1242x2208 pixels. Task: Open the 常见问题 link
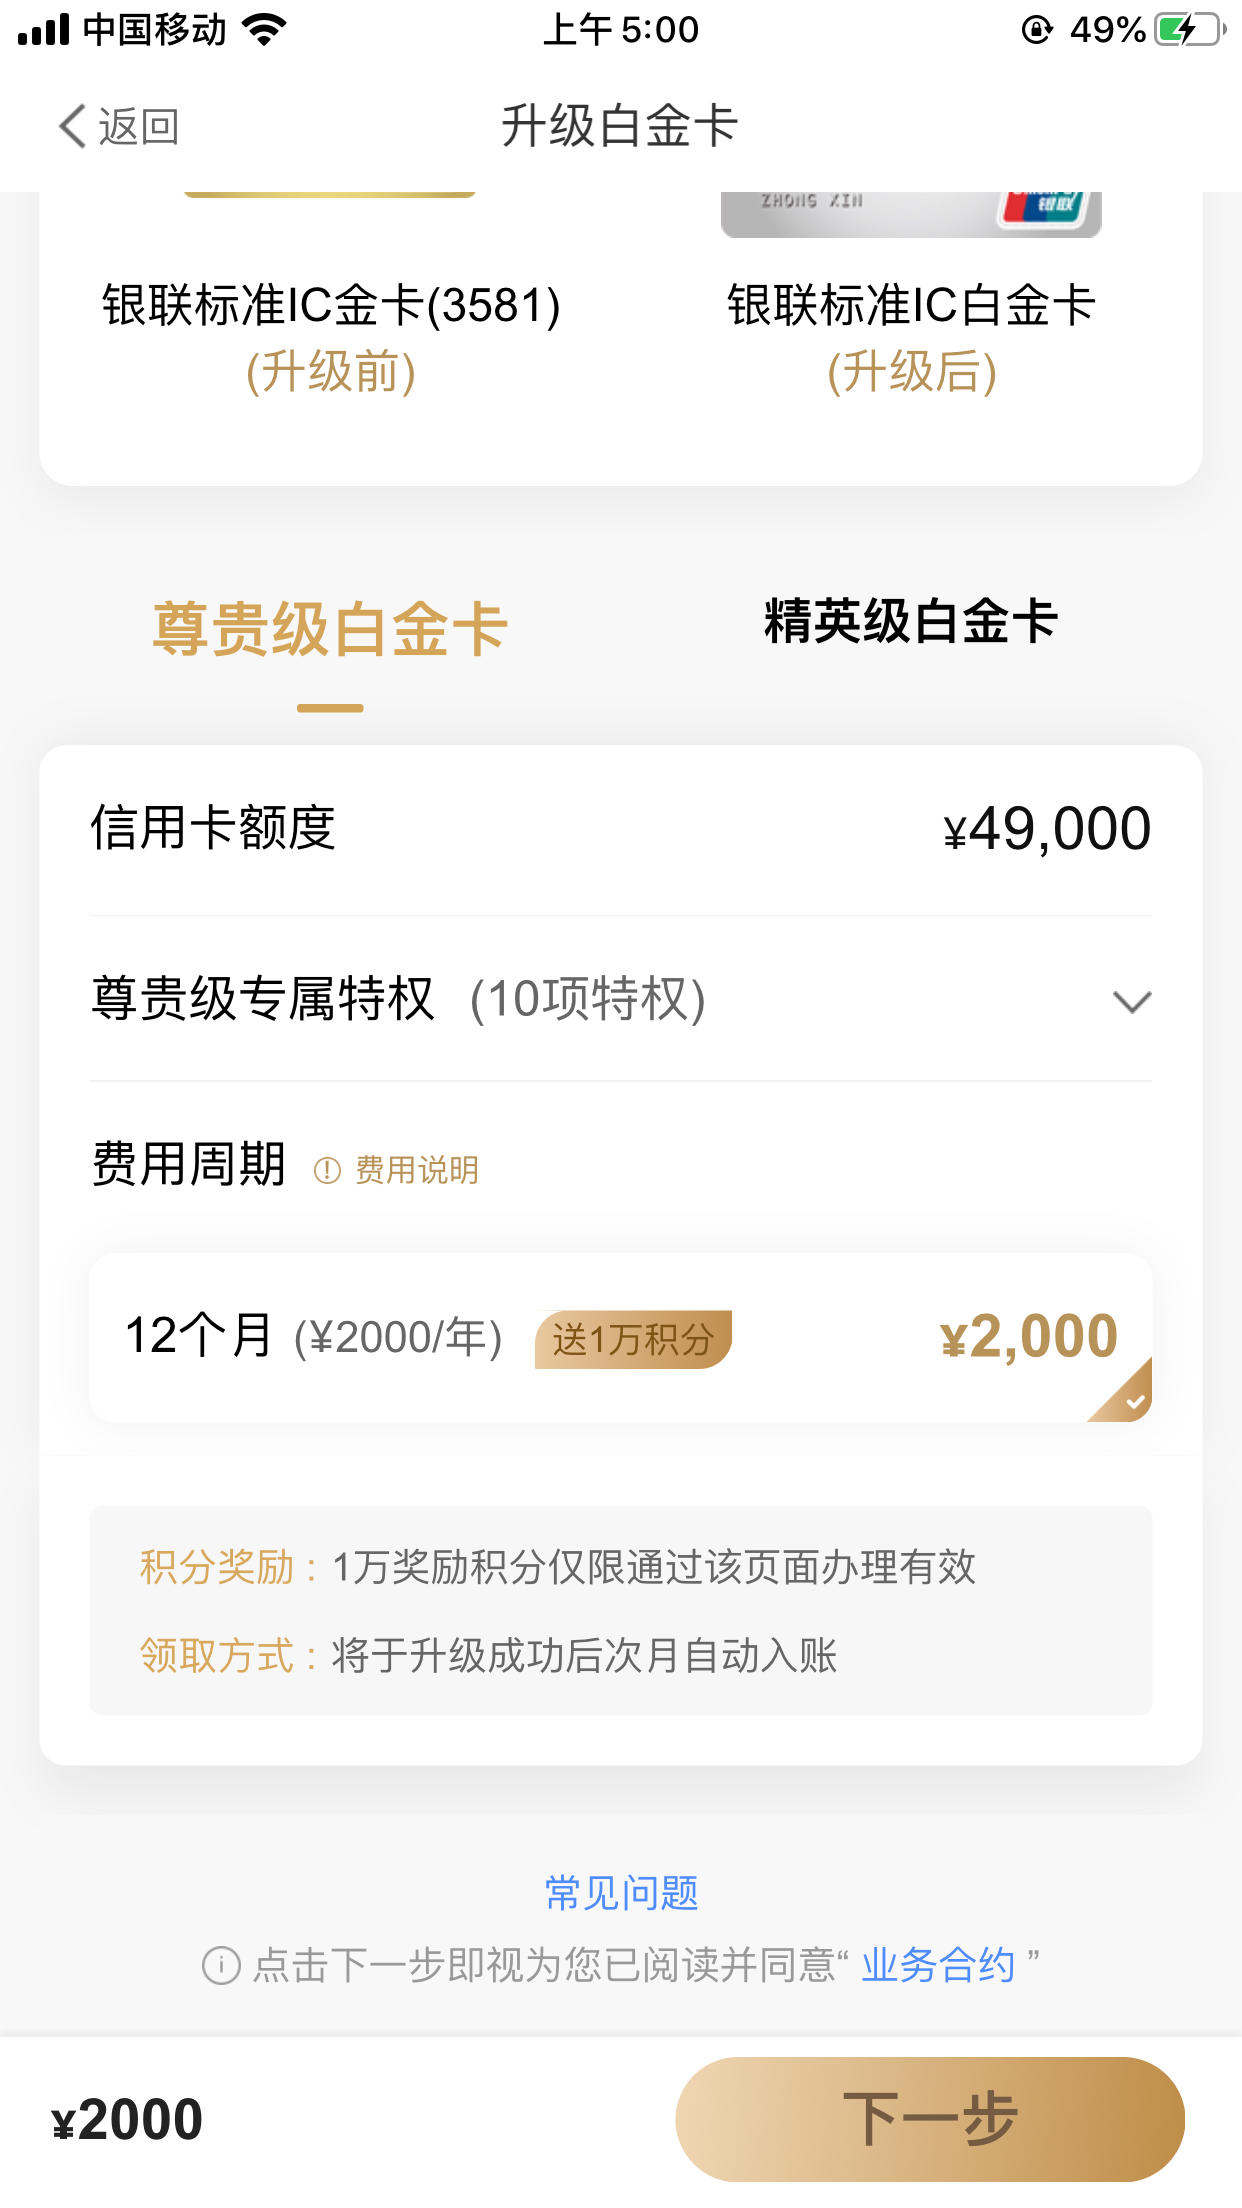pos(621,1892)
